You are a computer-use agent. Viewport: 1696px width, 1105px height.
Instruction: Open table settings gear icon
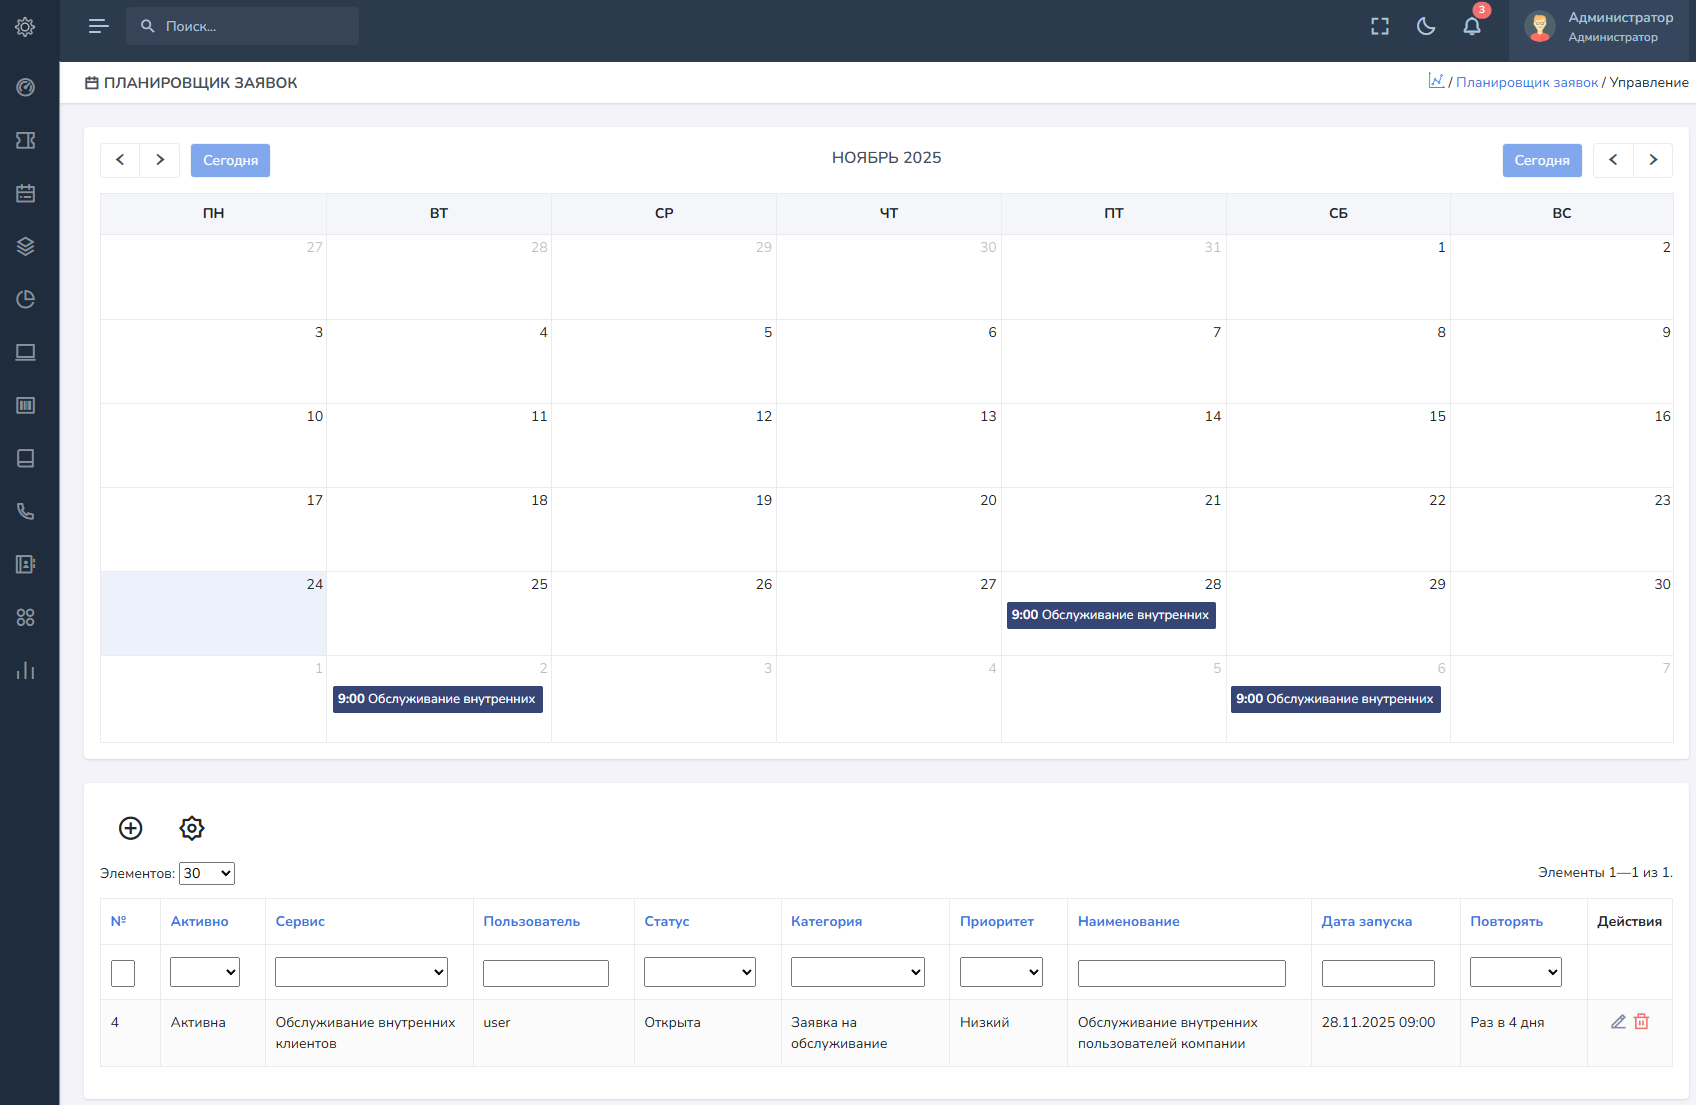click(x=192, y=828)
